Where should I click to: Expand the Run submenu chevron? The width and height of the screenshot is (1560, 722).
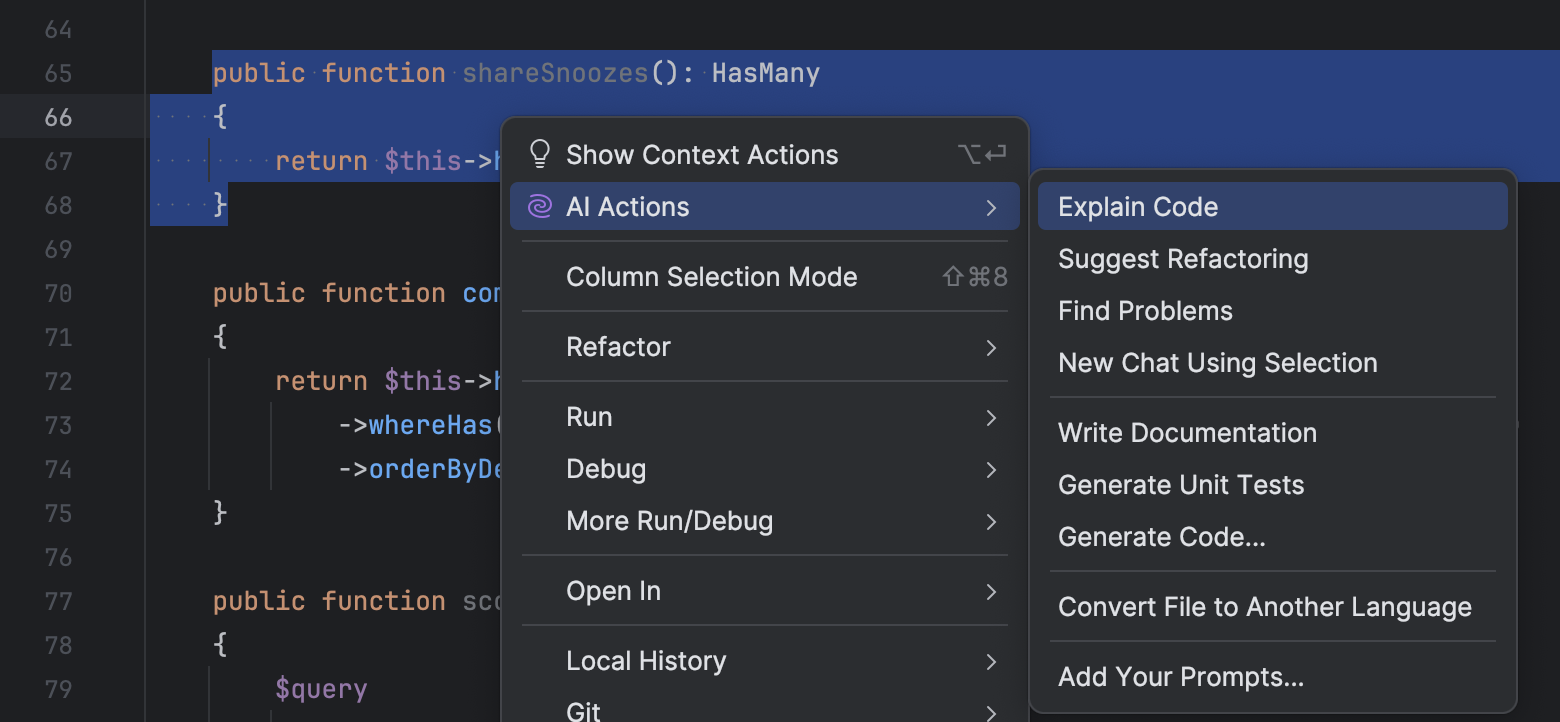coord(991,417)
